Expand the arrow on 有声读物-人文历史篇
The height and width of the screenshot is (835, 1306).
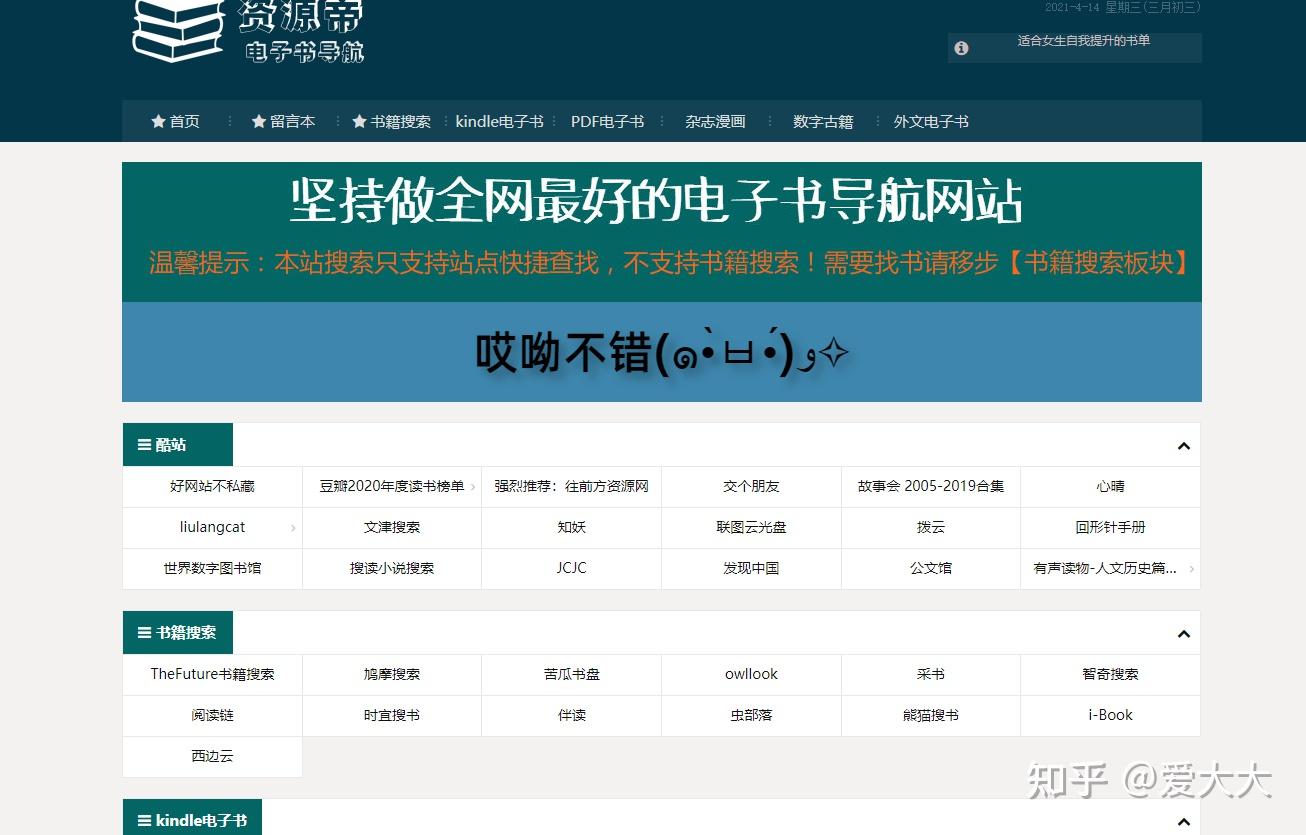(1191, 569)
